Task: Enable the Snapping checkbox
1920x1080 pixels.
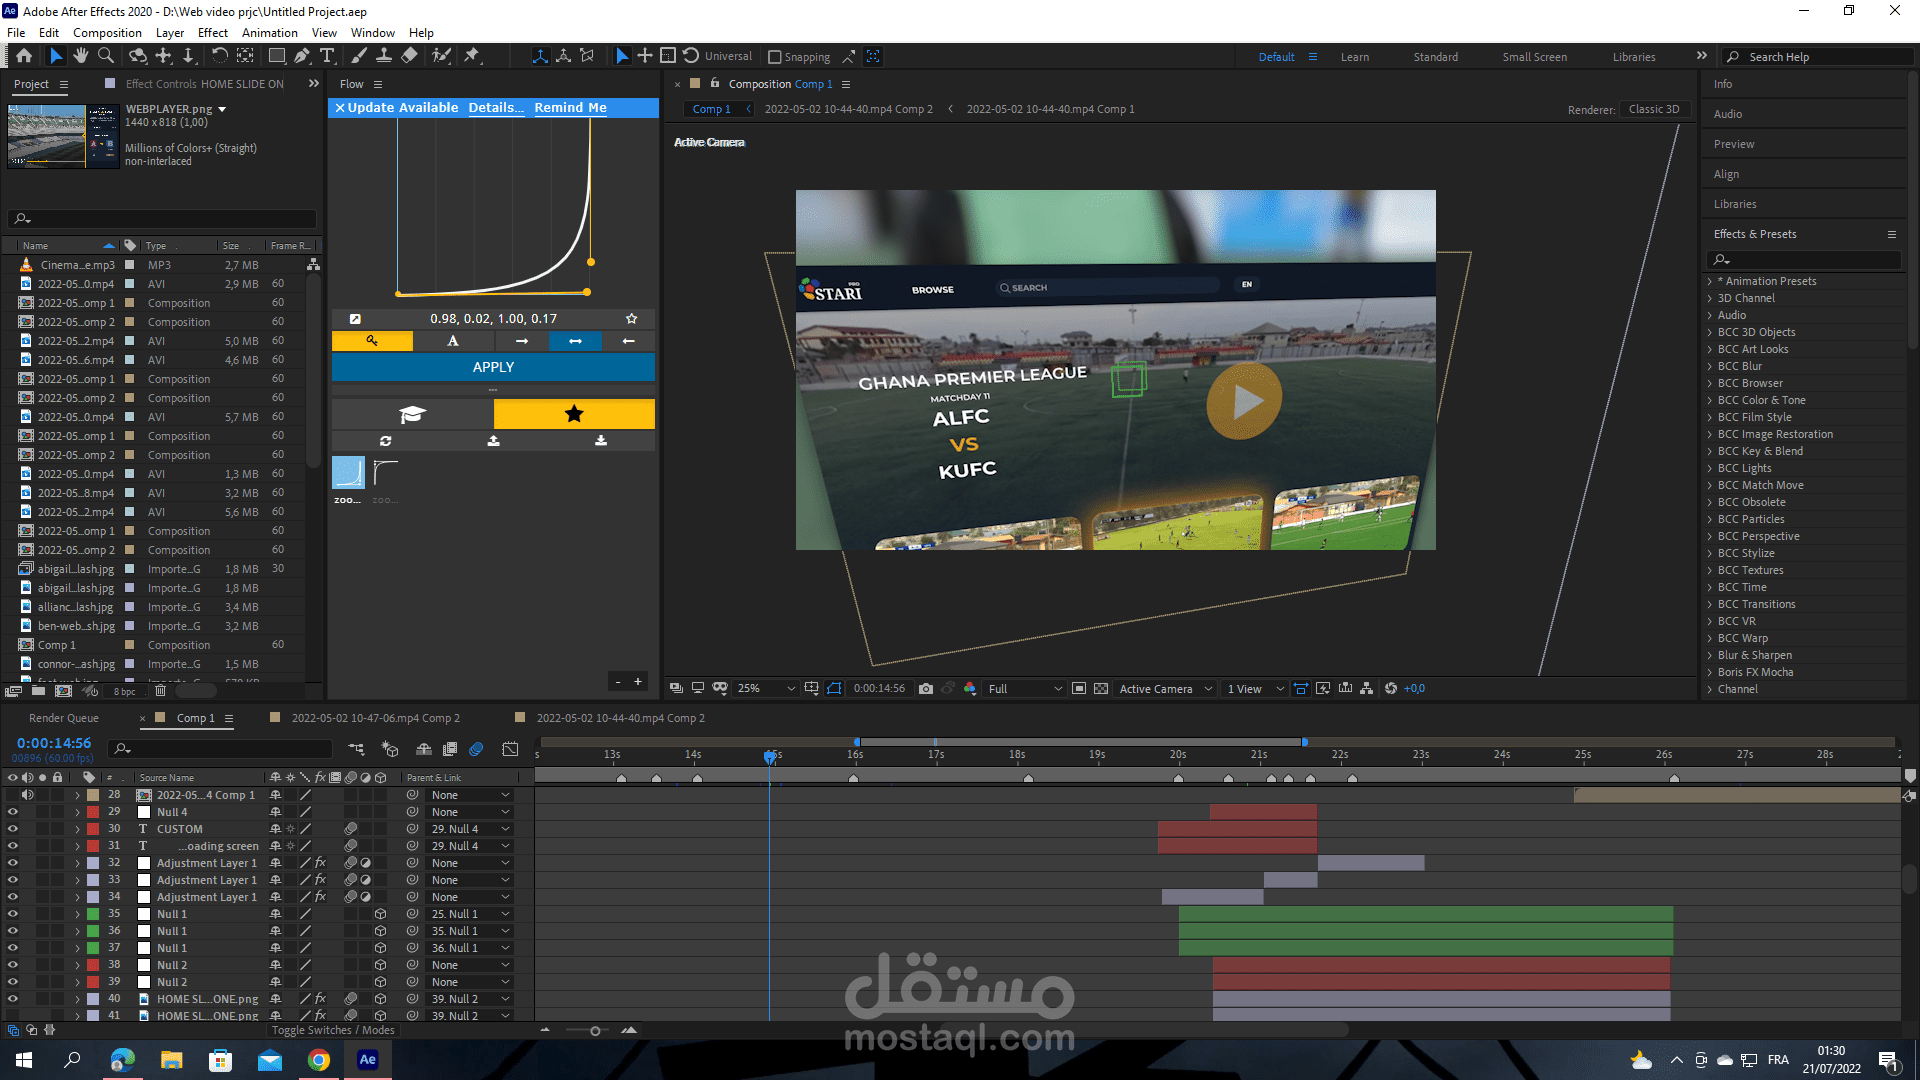Action: point(775,57)
